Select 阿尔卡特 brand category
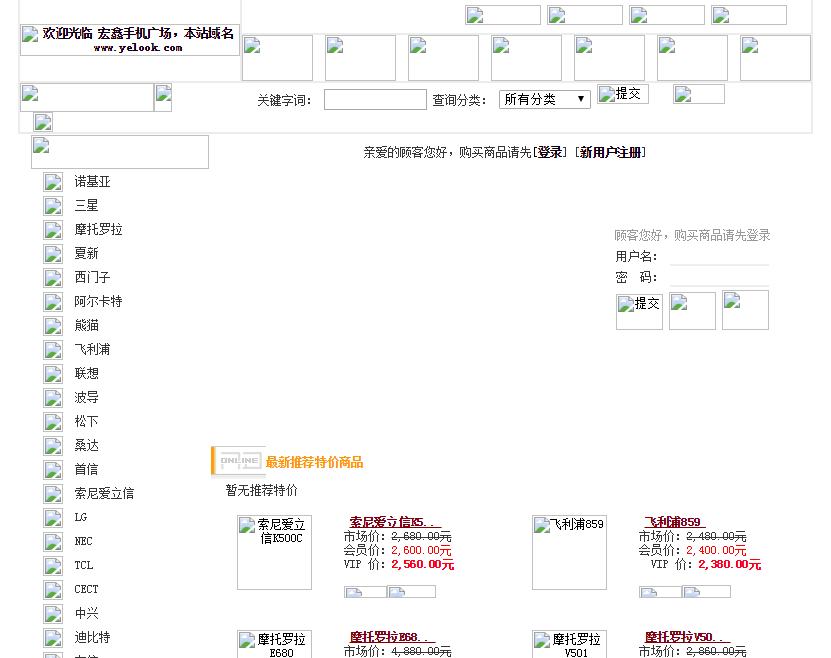Screen dimensions: 831x658 tap(99, 301)
